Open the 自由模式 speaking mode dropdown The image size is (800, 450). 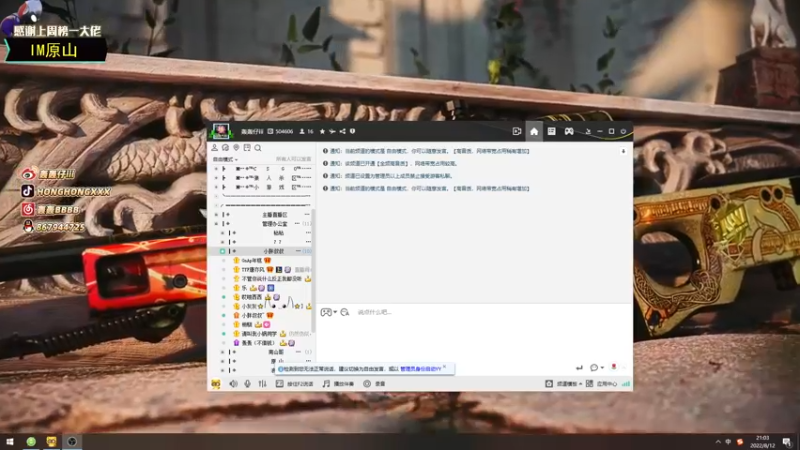point(225,159)
